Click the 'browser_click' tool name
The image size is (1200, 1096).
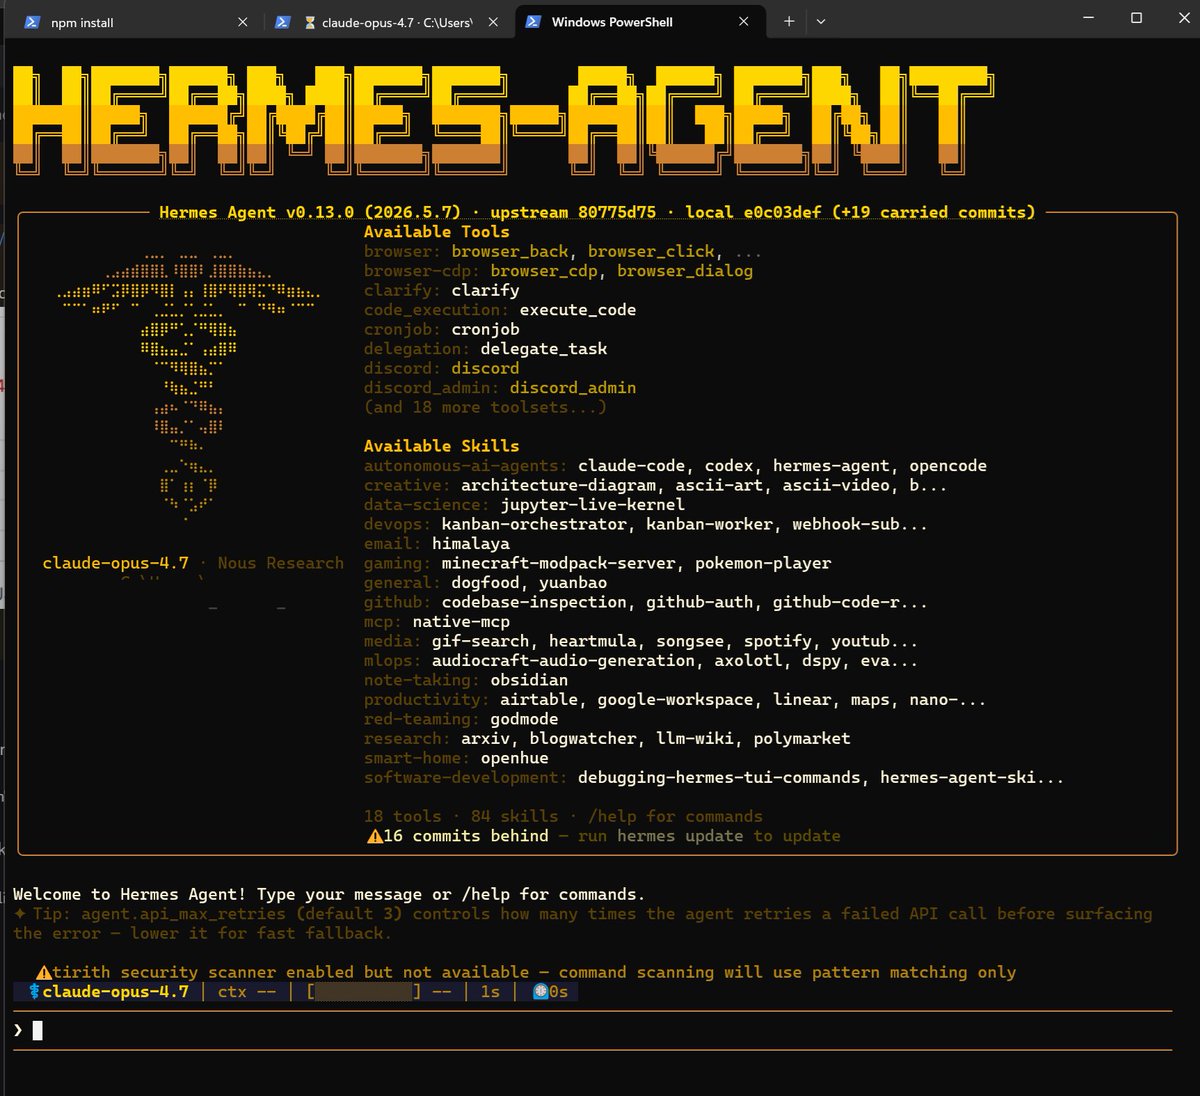coord(651,251)
